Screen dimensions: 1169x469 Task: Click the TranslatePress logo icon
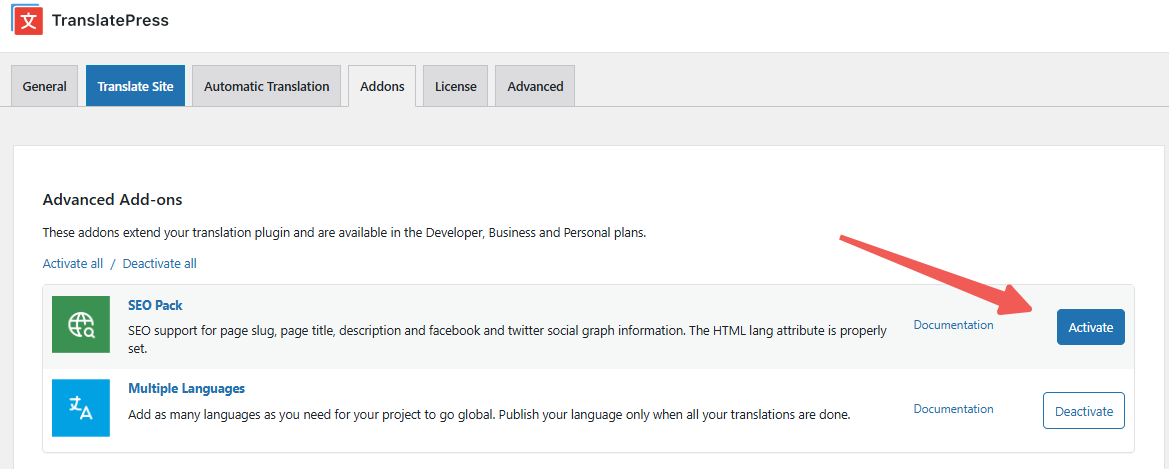pyautogui.click(x=28, y=20)
